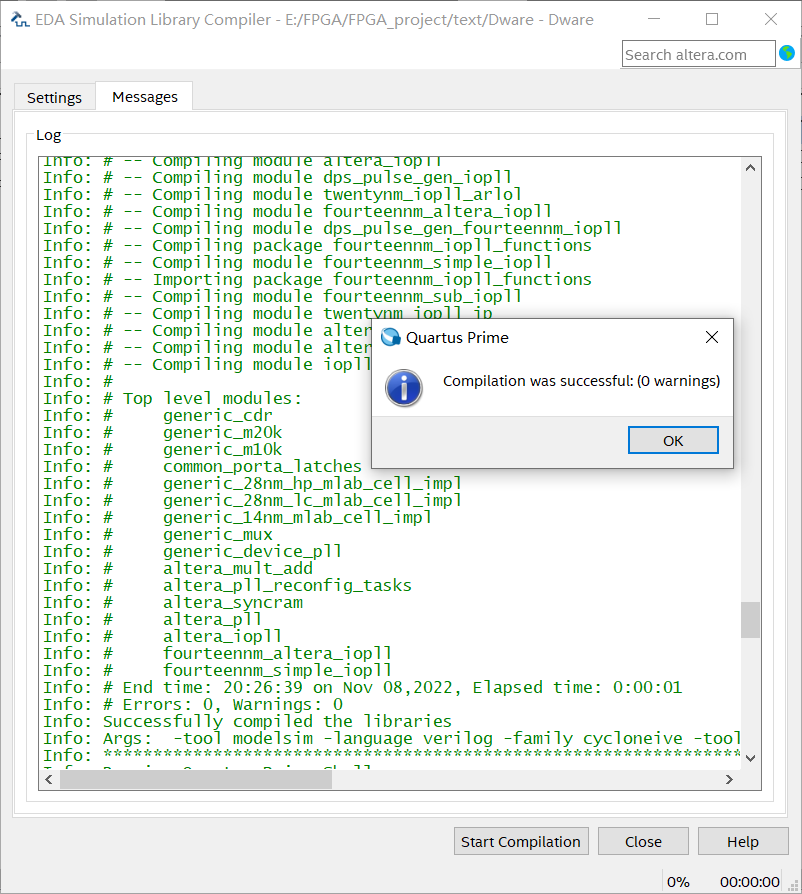Image resolution: width=802 pixels, height=894 pixels.
Task: Click the 0% progress indicator in status bar
Action: (x=678, y=882)
